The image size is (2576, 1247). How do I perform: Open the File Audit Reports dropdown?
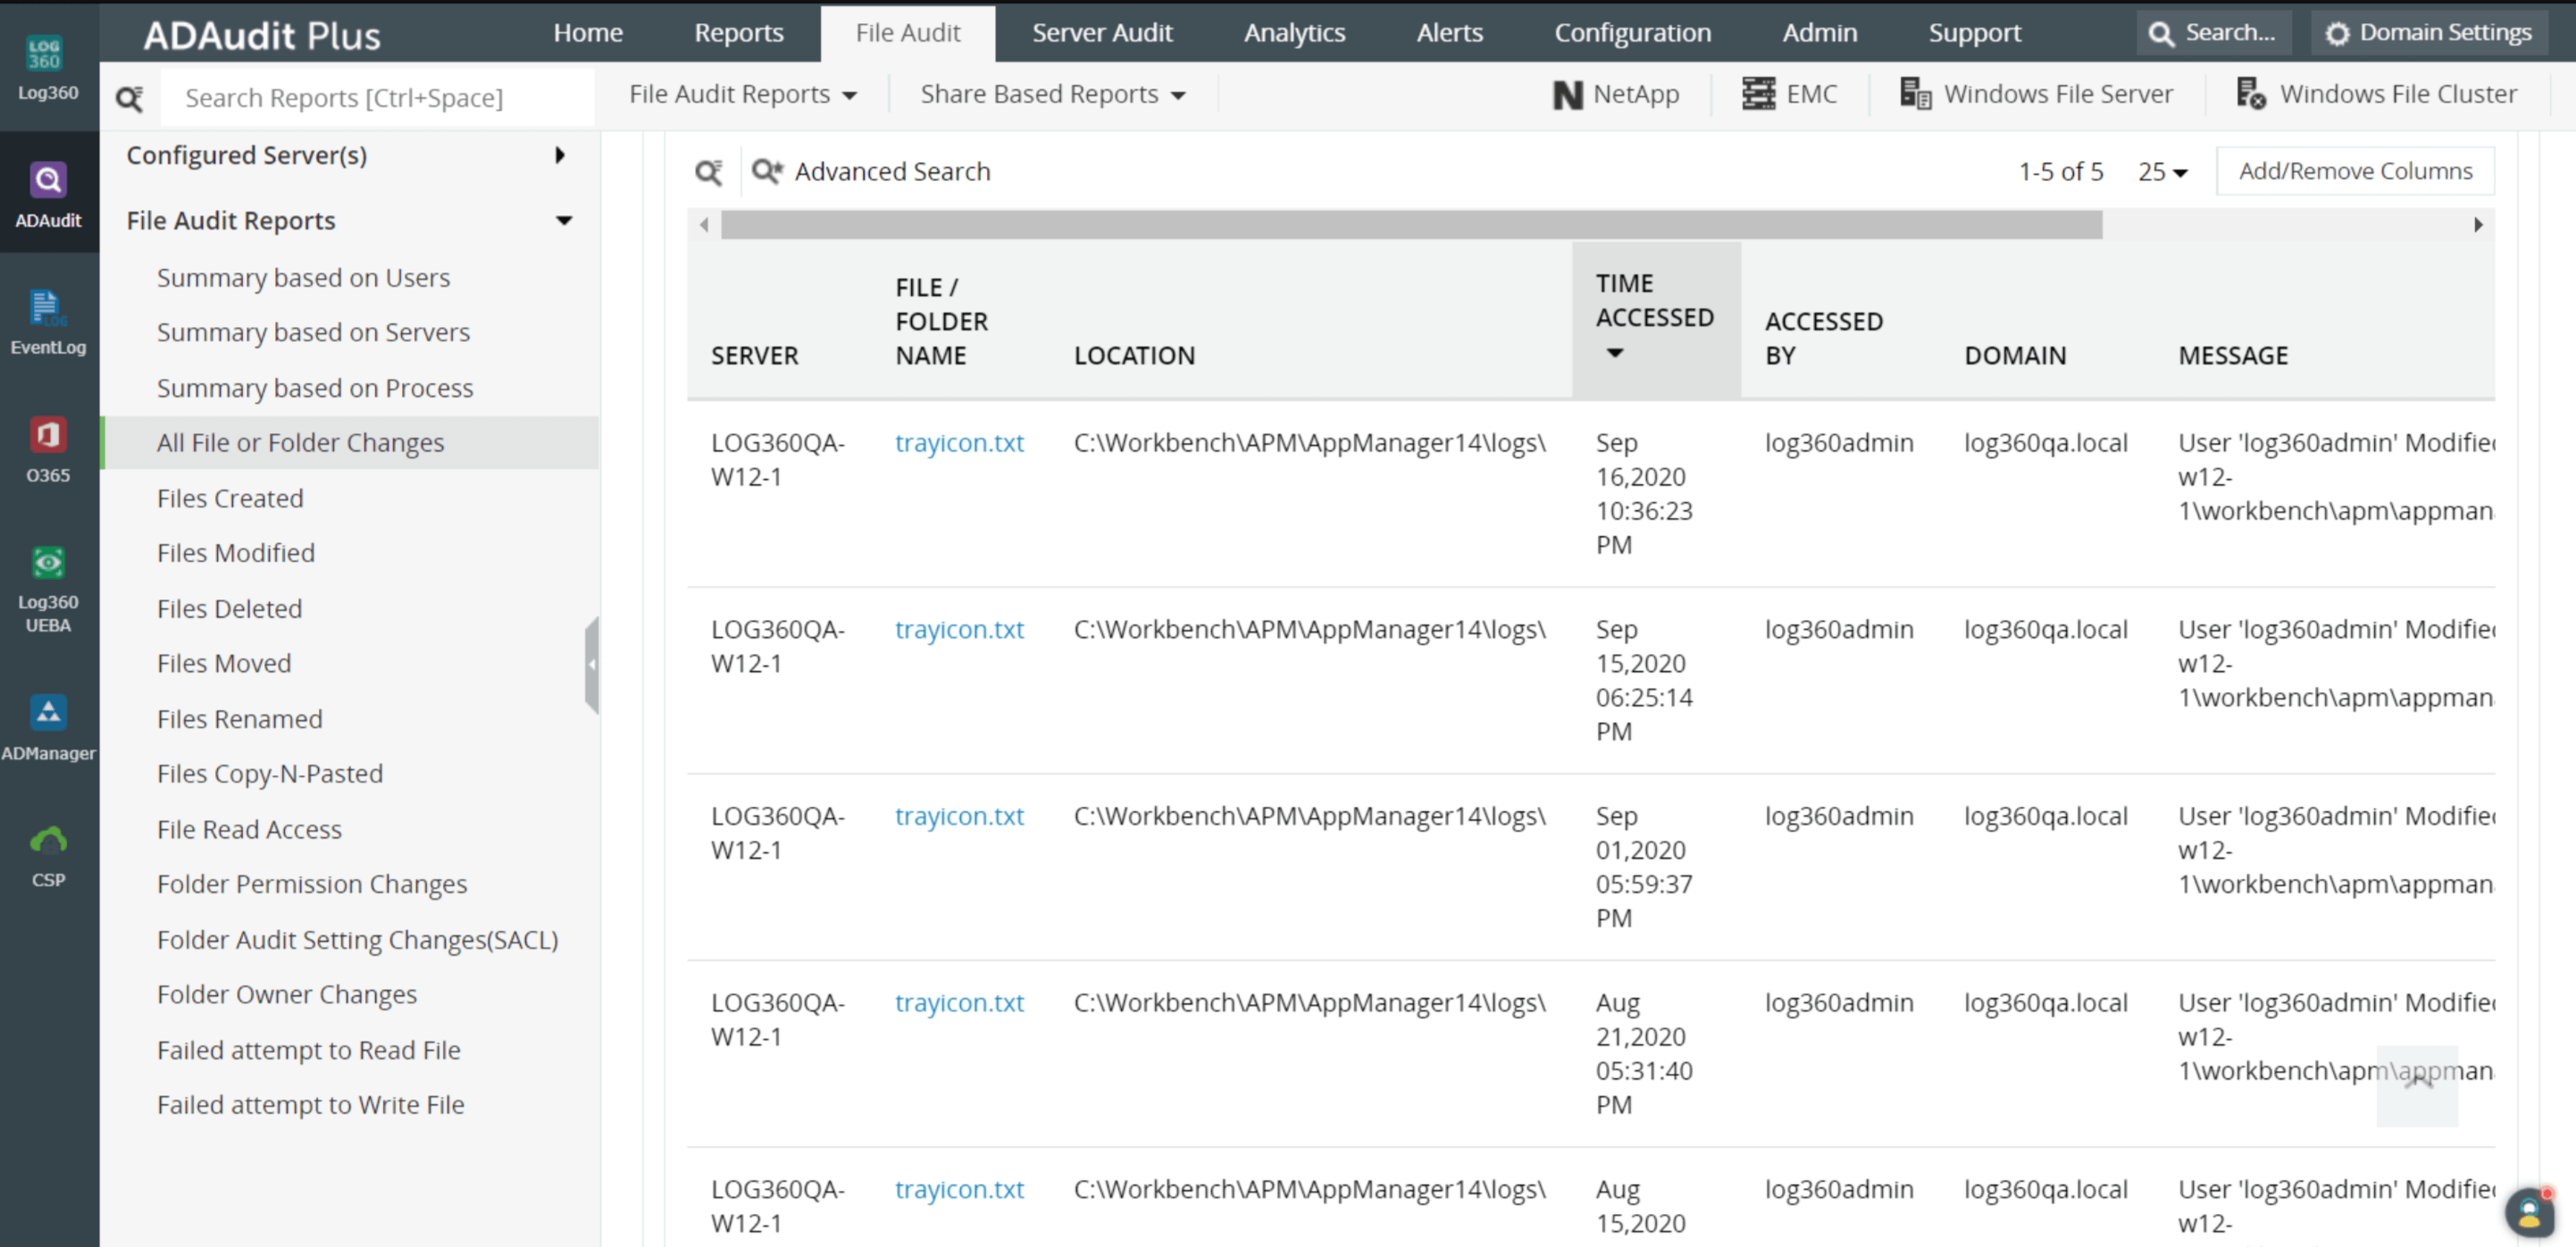pos(743,94)
